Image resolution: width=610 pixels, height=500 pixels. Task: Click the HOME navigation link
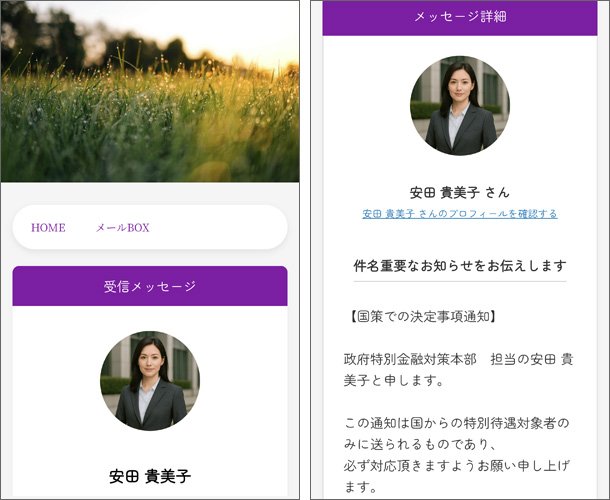click(48, 228)
